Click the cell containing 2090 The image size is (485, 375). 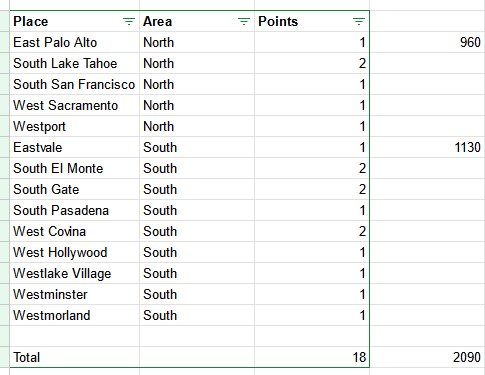coord(427,357)
